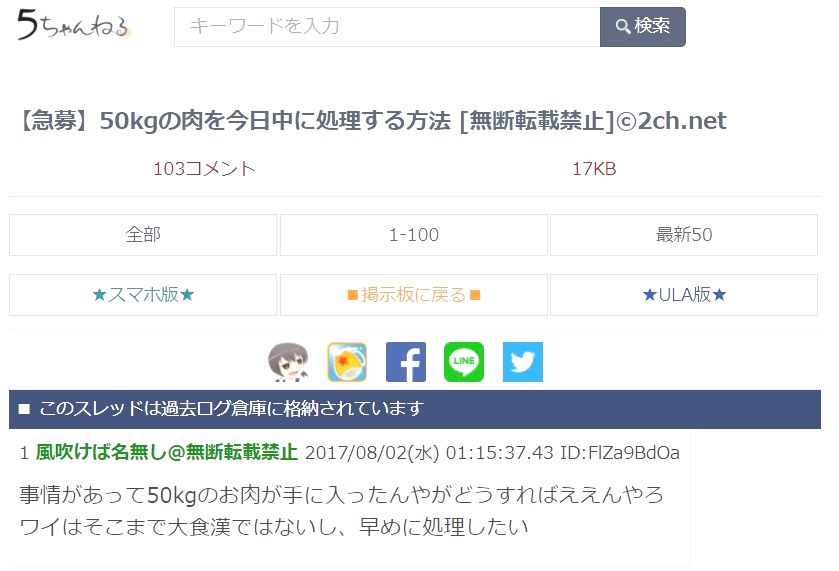The width and height of the screenshot is (839, 571).
Task: Click the 17KB size label
Action: (594, 169)
